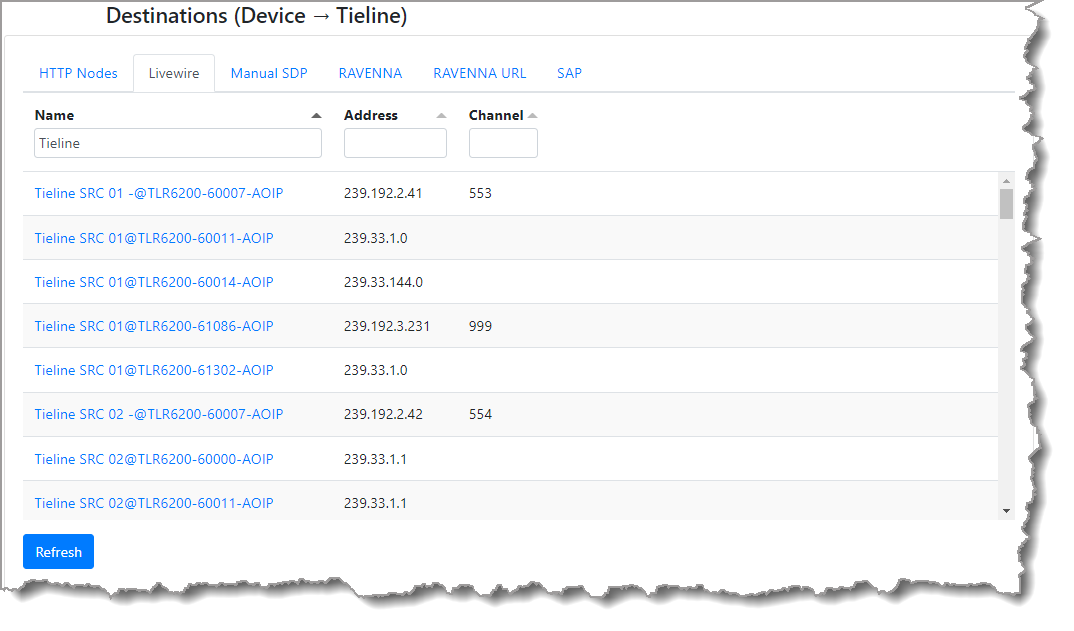Select Tieline SRC 02@TLR6200-60011-AOIP
The width and height of the screenshot is (1074, 631).
(x=154, y=503)
